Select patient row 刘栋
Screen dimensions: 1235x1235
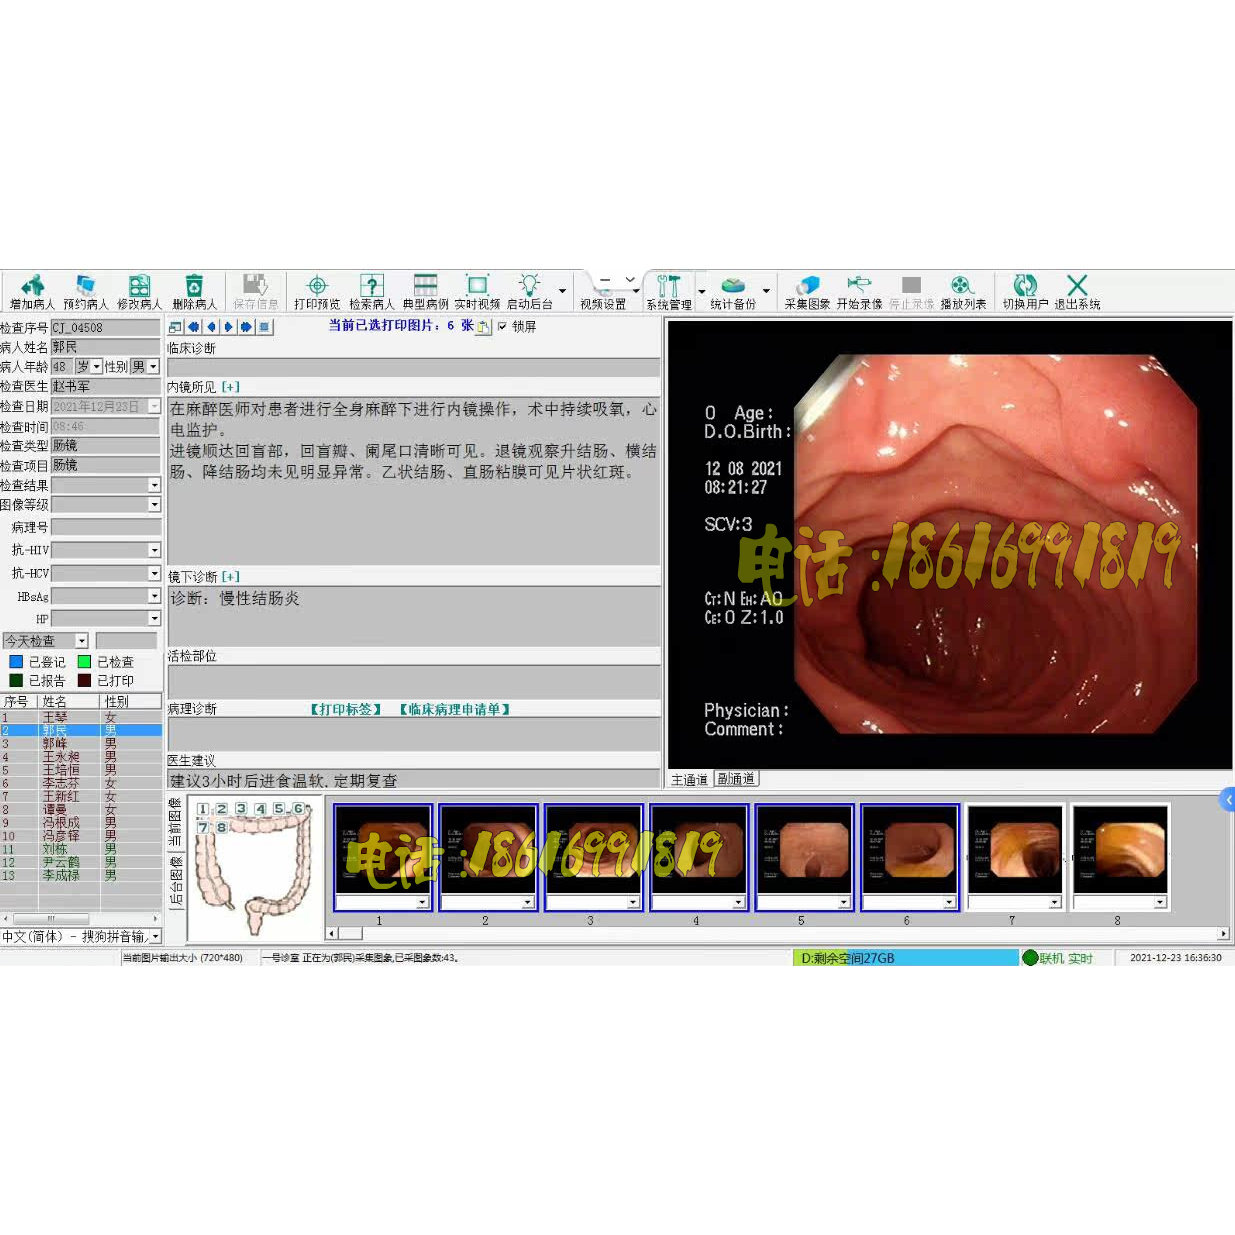pyautogui.click(x=80, y=849)
